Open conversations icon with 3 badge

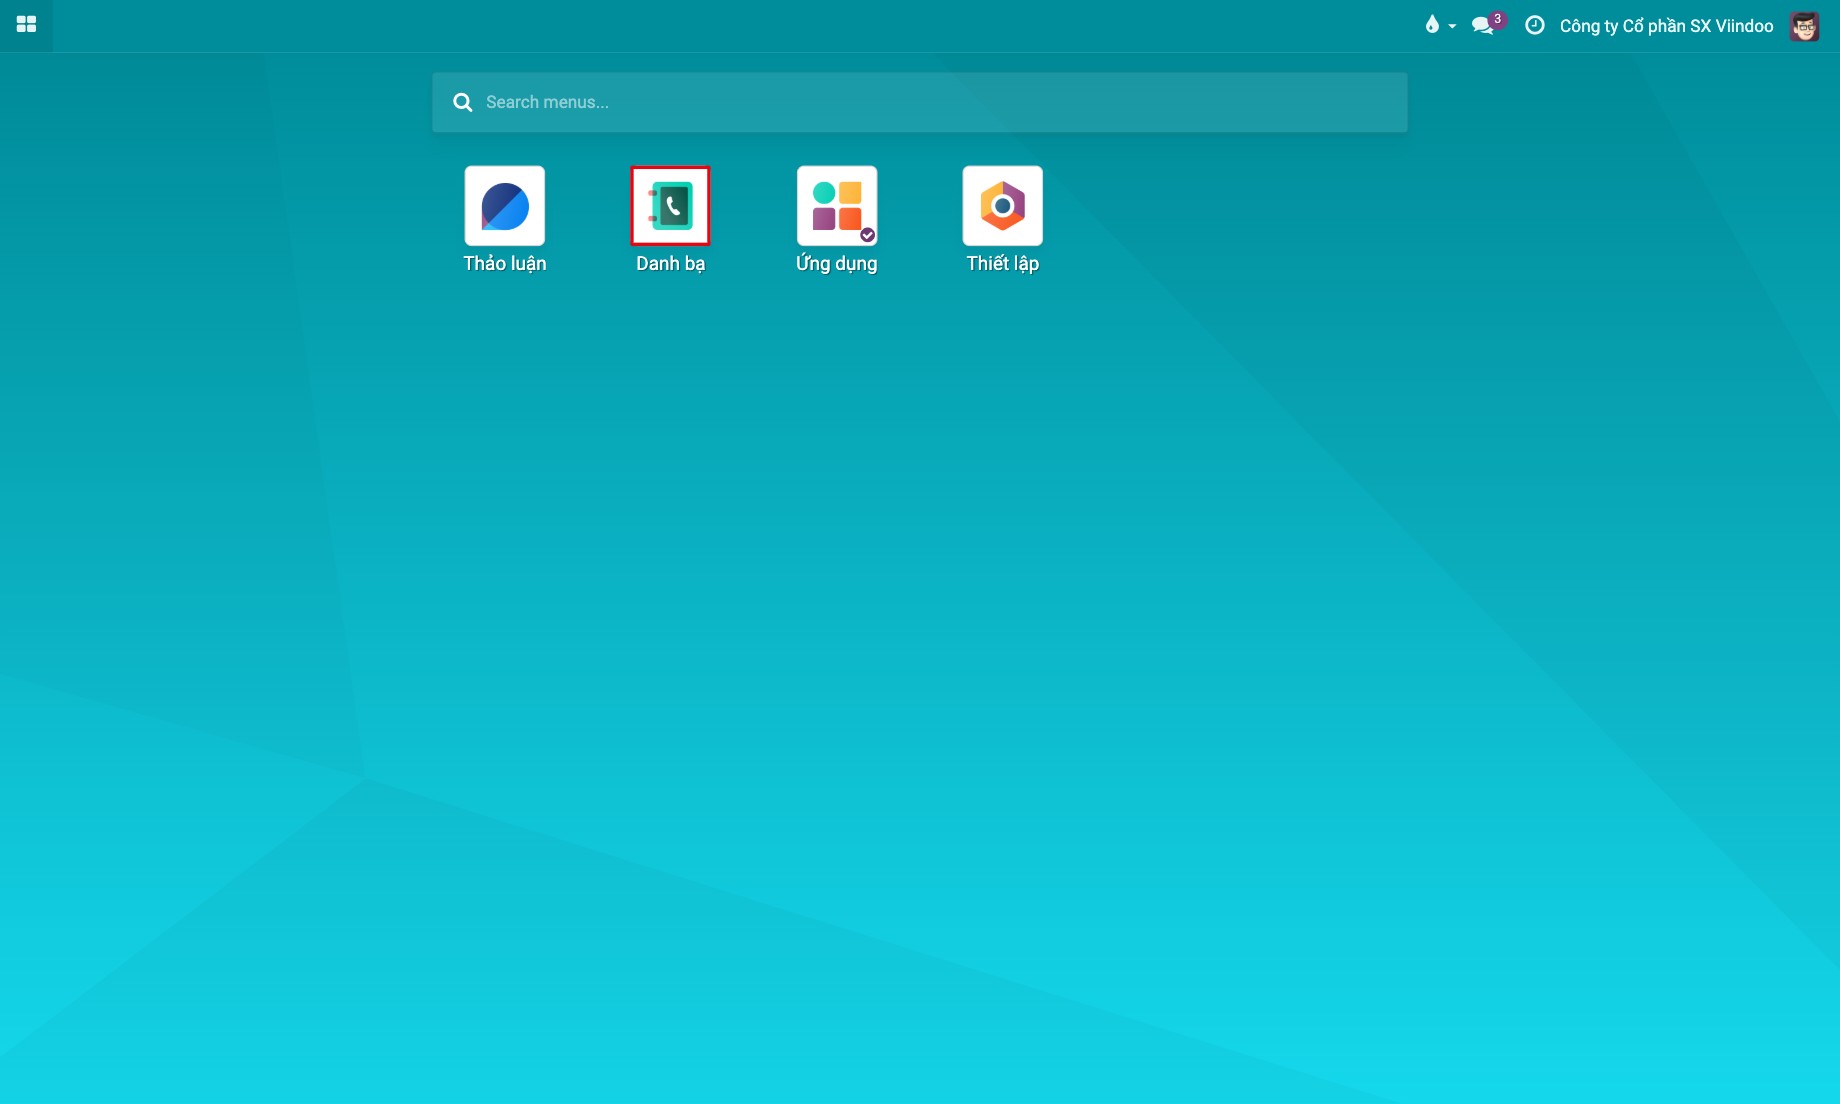coord(1488,24)
